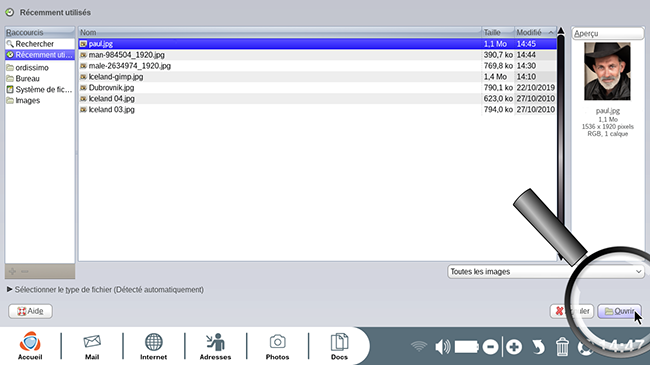This screenshot has width=650, height=365.
Task: Open the Docs documents icon
Action: click(339, 346)
